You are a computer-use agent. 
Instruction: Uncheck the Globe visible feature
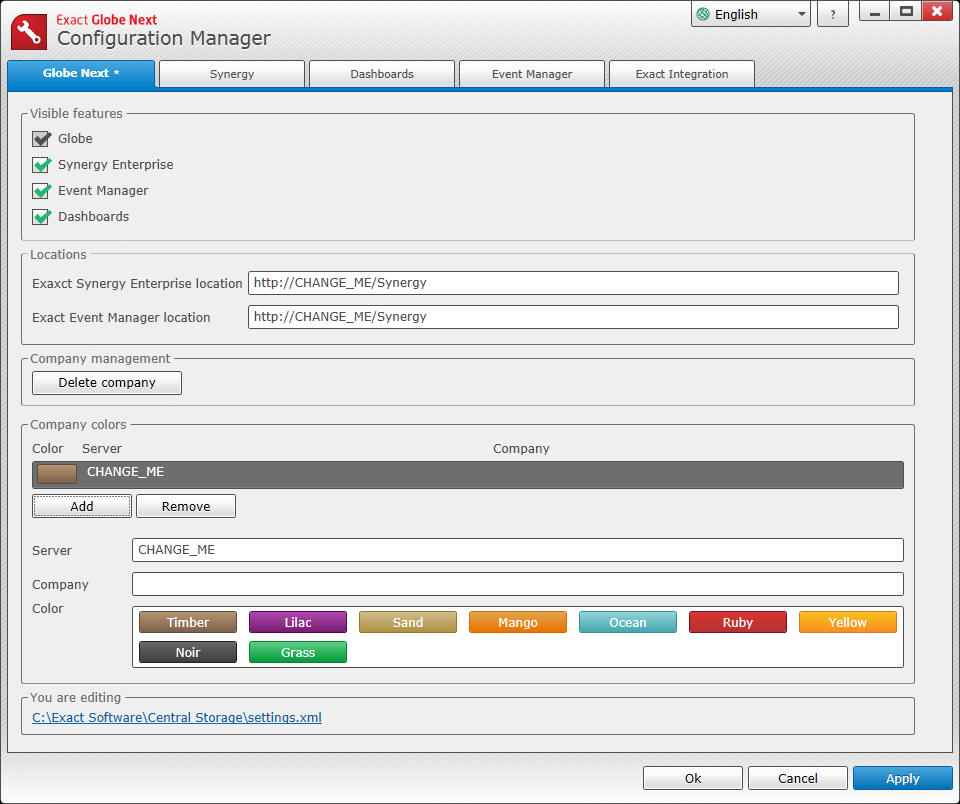coord(41,139)
